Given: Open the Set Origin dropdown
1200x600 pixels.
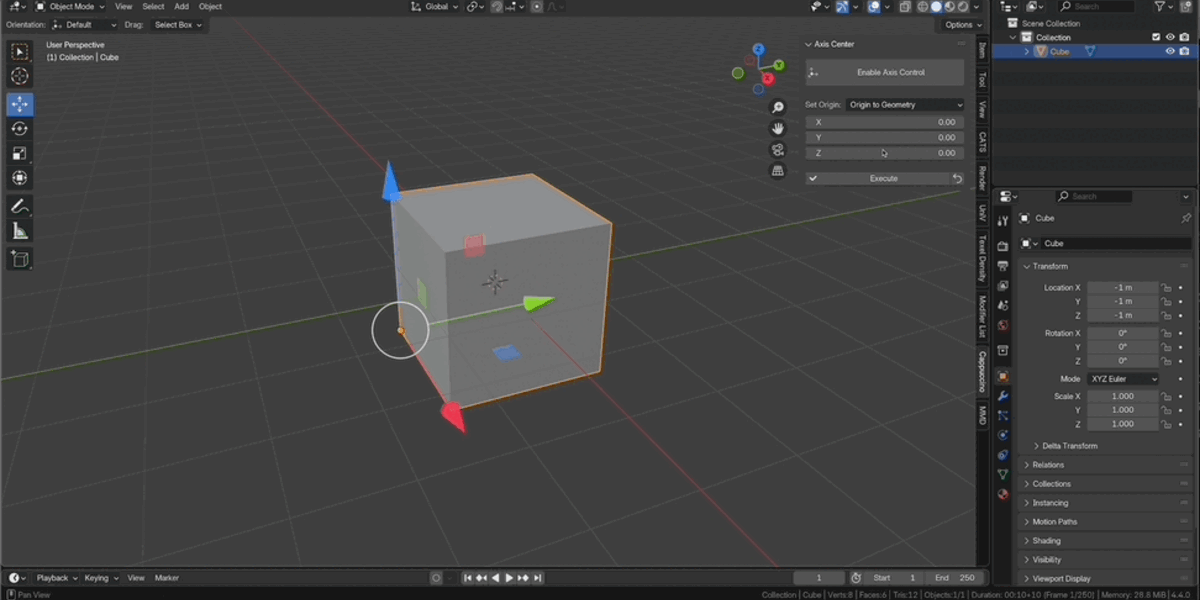Looking at the screenshot, I should tap(905, 104).
